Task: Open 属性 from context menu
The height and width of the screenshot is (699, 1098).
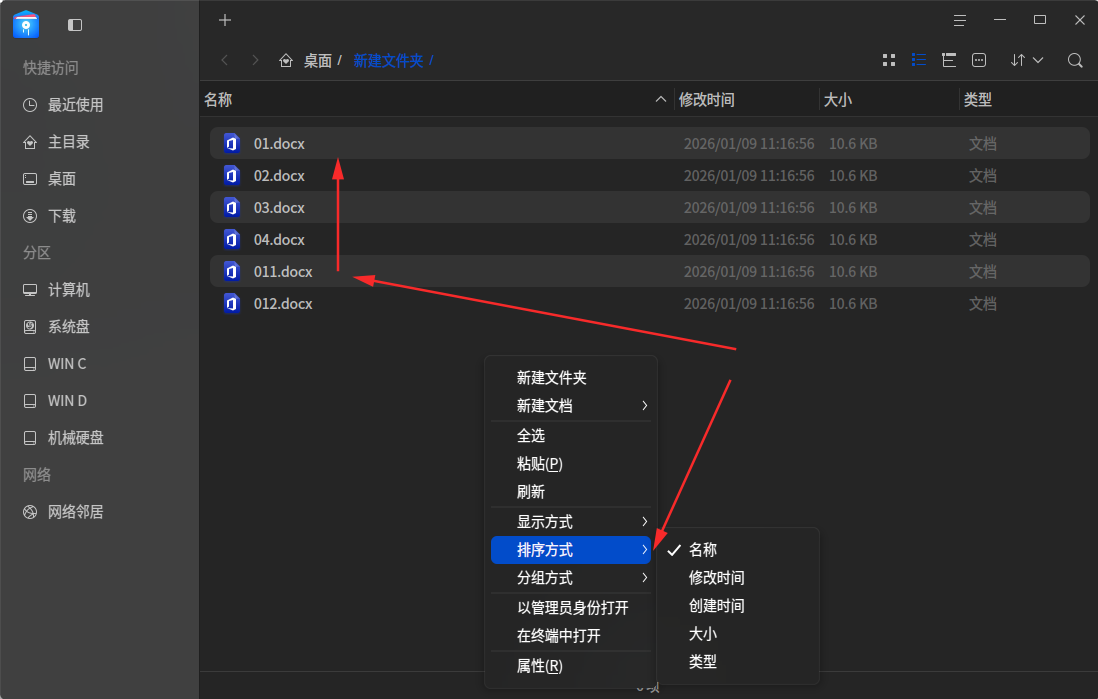Action: tap(571, 666)
